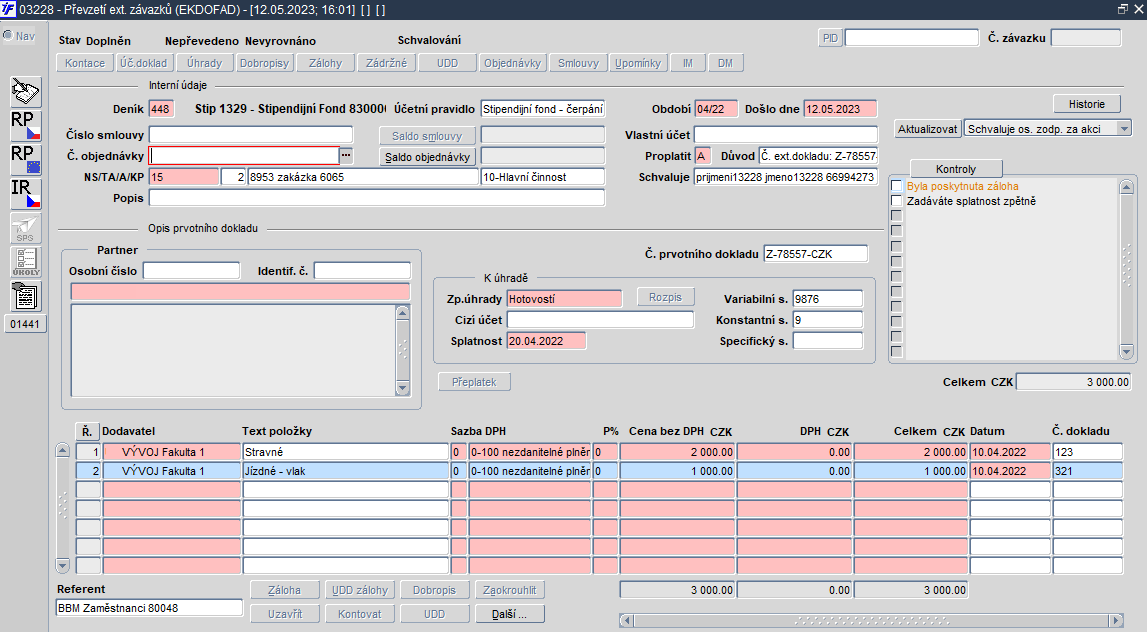Open the RP icon with EU flag
The height and width of the screenshot is (632, 1147).
tap(25, 160)
